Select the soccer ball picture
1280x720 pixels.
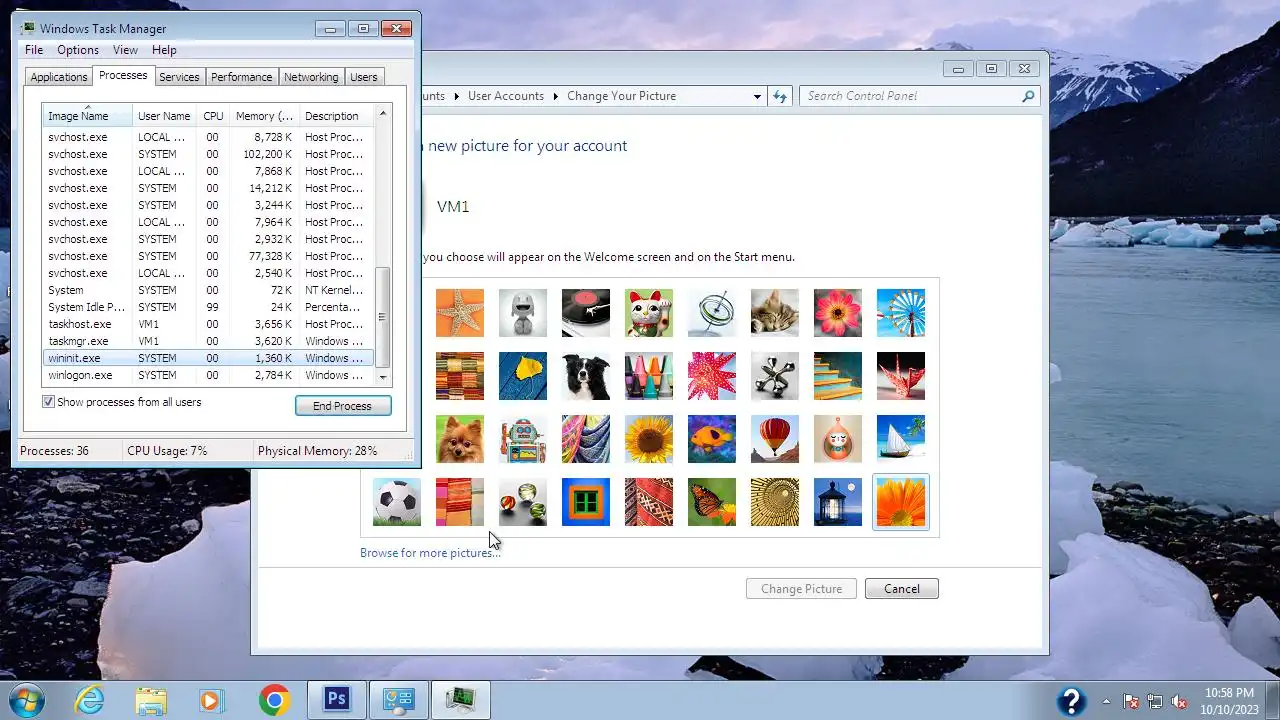click(x=397, y=502)
